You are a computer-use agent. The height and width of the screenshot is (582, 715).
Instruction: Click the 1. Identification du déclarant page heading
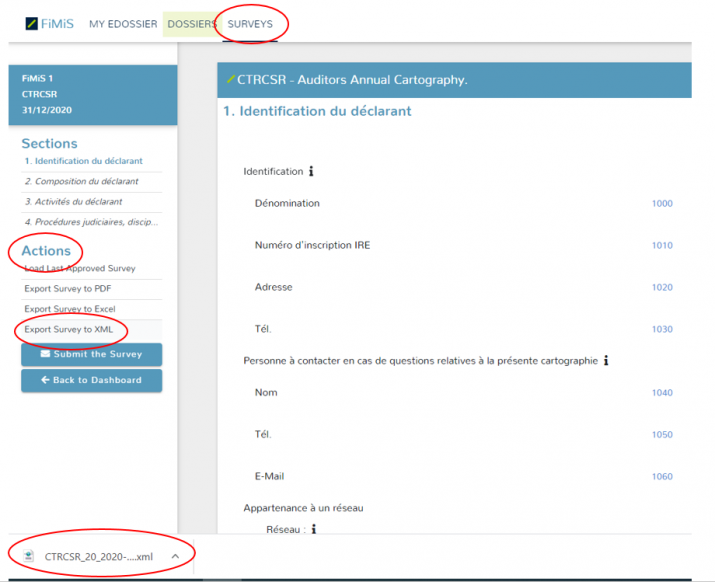[317, 111]
